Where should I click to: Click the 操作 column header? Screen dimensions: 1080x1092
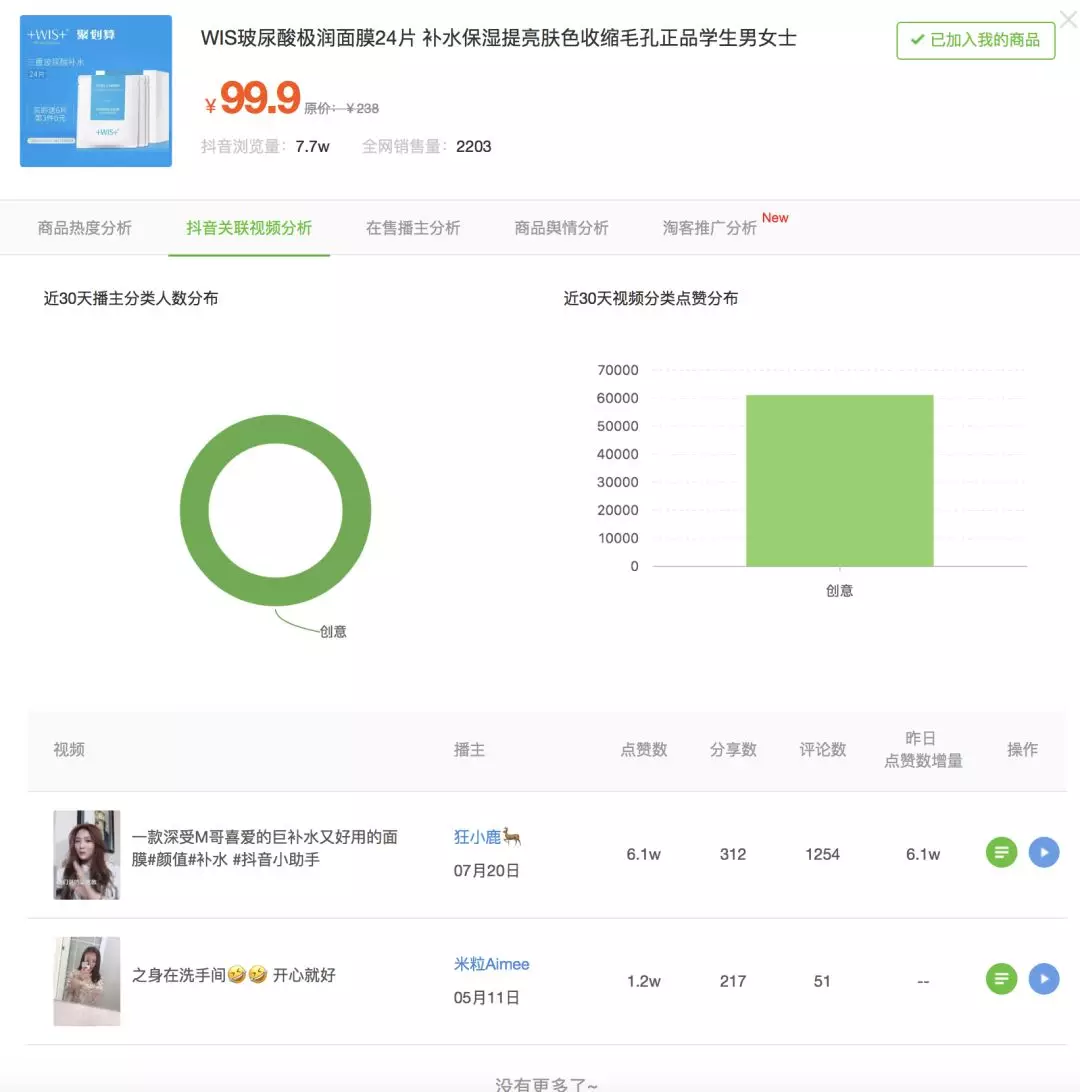click(1022, 749)
